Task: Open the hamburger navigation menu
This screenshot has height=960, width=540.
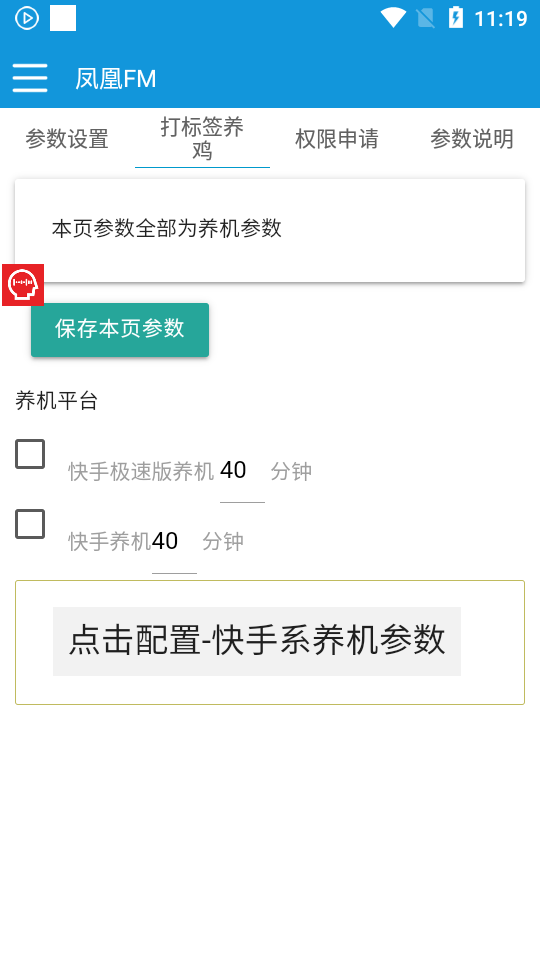Action: tap(29, 78)
